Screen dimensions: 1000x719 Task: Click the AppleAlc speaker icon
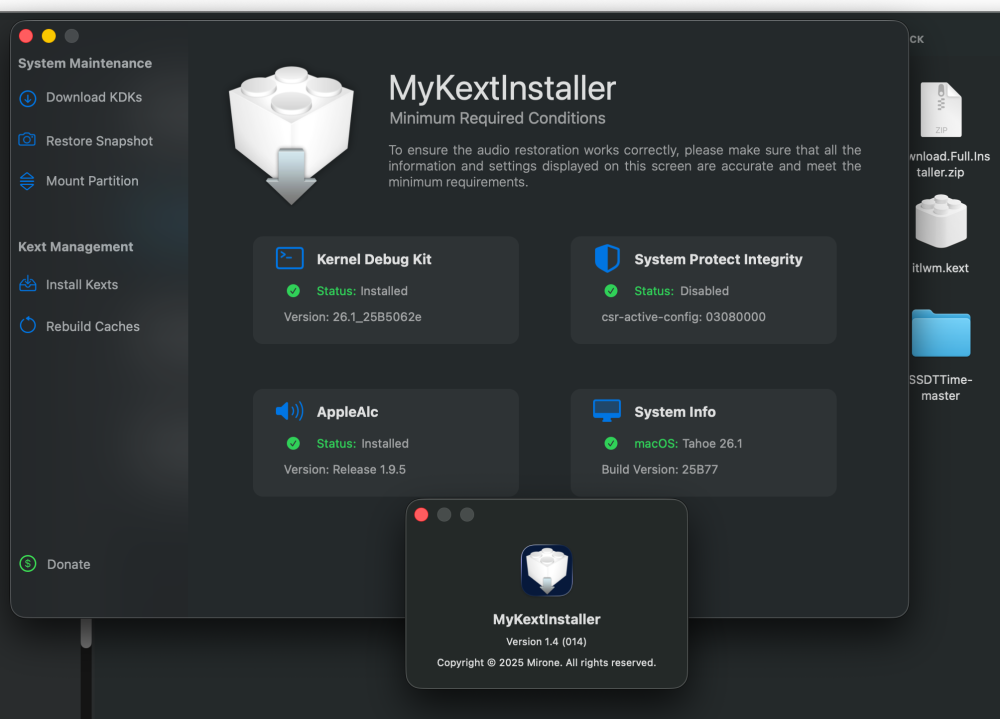coord(290,411)
